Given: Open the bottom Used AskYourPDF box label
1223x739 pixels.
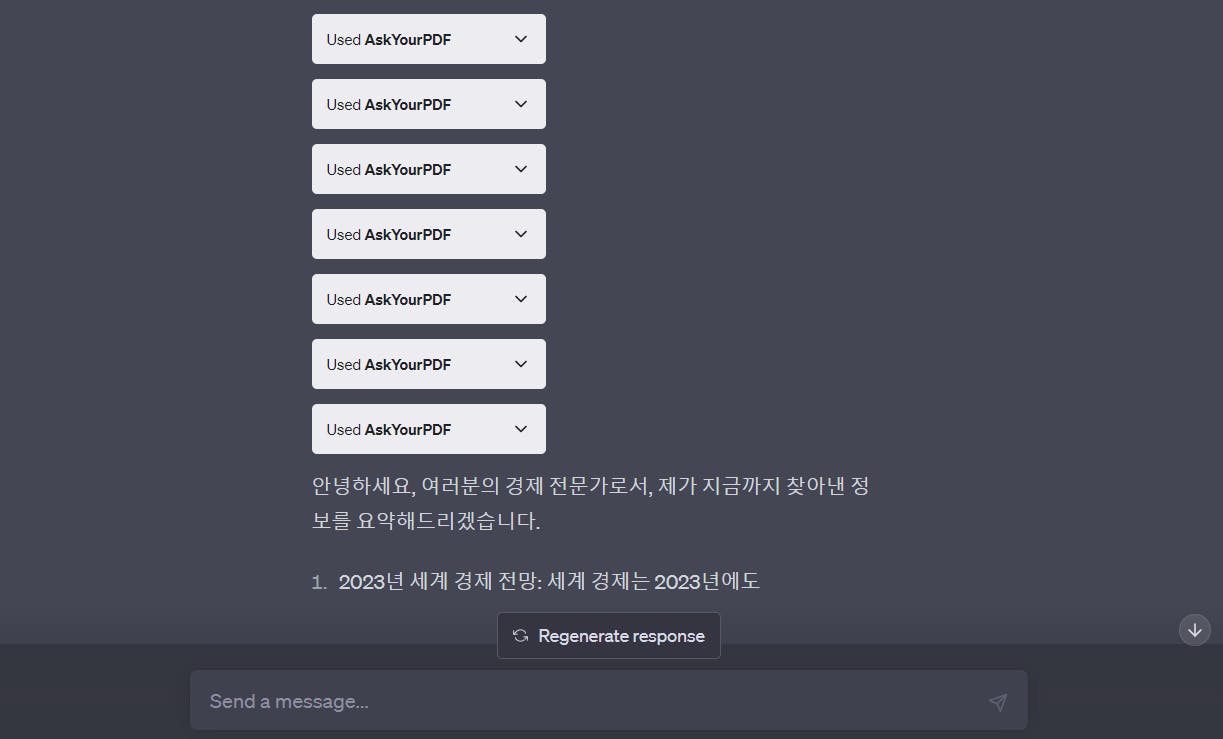Looking at the screenshot, I should pos(388,430).
